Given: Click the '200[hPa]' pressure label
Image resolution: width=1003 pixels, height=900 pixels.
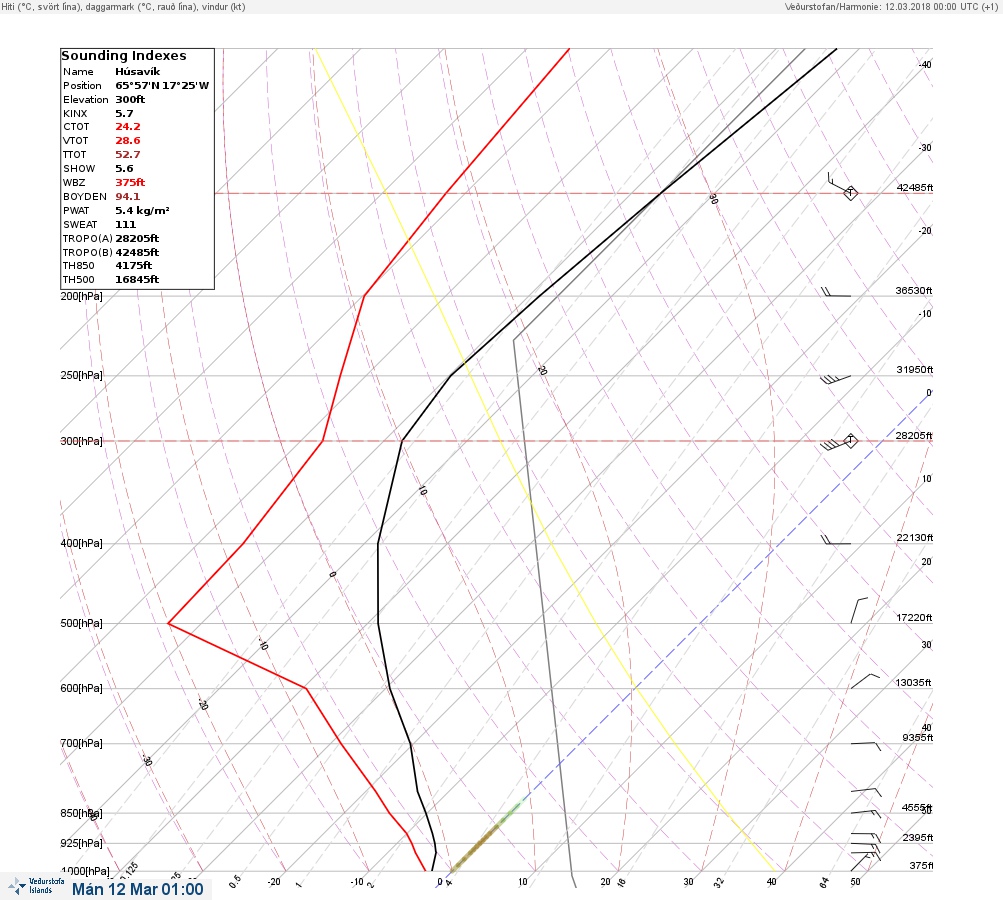Looking at the screenshot, I should (x=81, y=296).
